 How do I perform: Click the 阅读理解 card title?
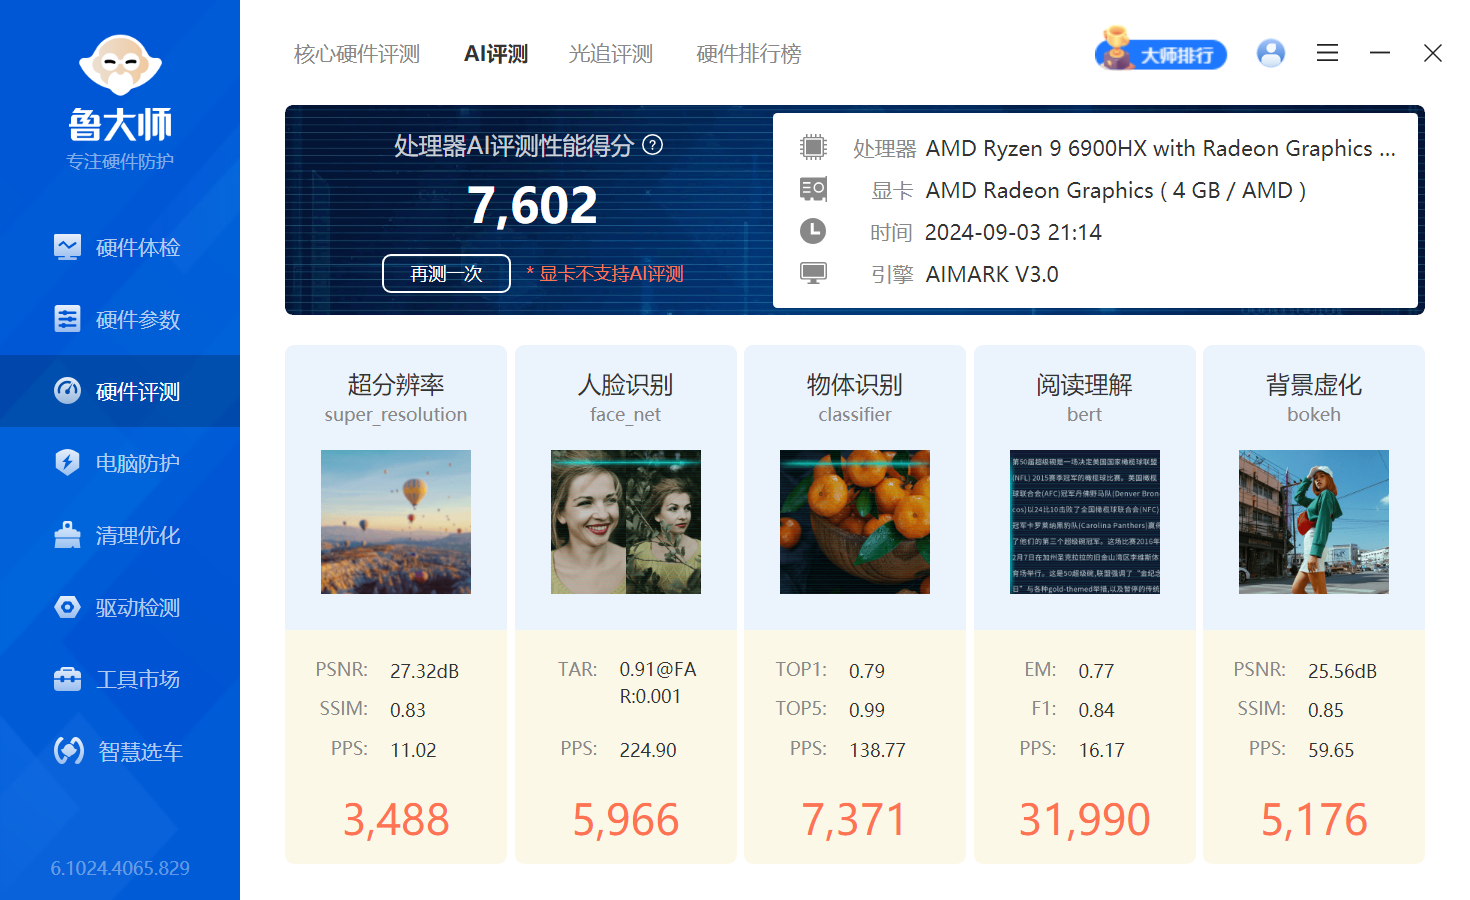click(1085, 385)
